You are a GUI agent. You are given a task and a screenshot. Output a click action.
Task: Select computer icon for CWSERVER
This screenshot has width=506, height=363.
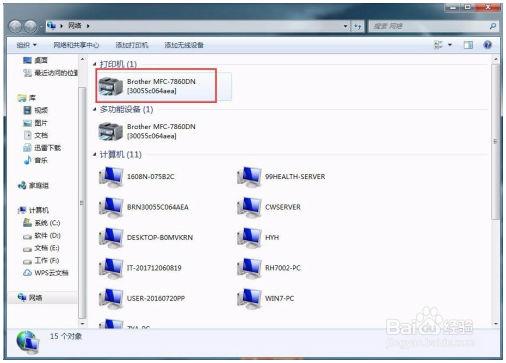pyautogui.click(x=249, y=207)
